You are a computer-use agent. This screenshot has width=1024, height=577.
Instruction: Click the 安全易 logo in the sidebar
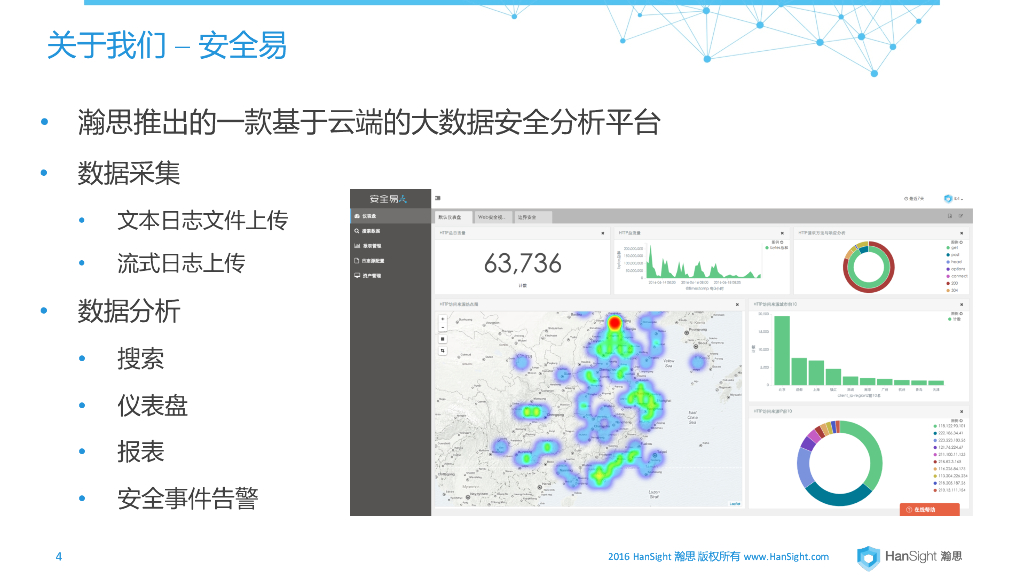[388, 198]
